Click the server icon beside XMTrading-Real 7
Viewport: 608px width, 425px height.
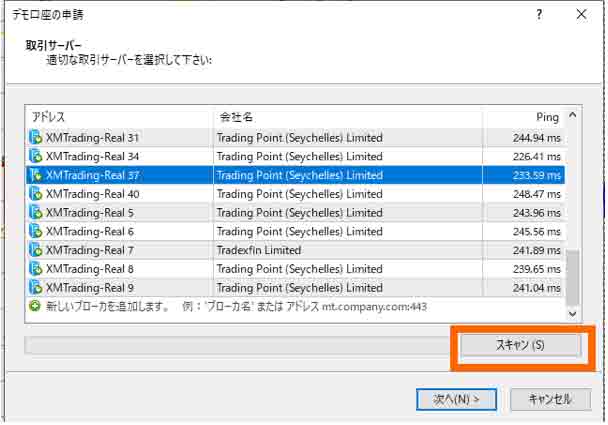click(36, 250)
